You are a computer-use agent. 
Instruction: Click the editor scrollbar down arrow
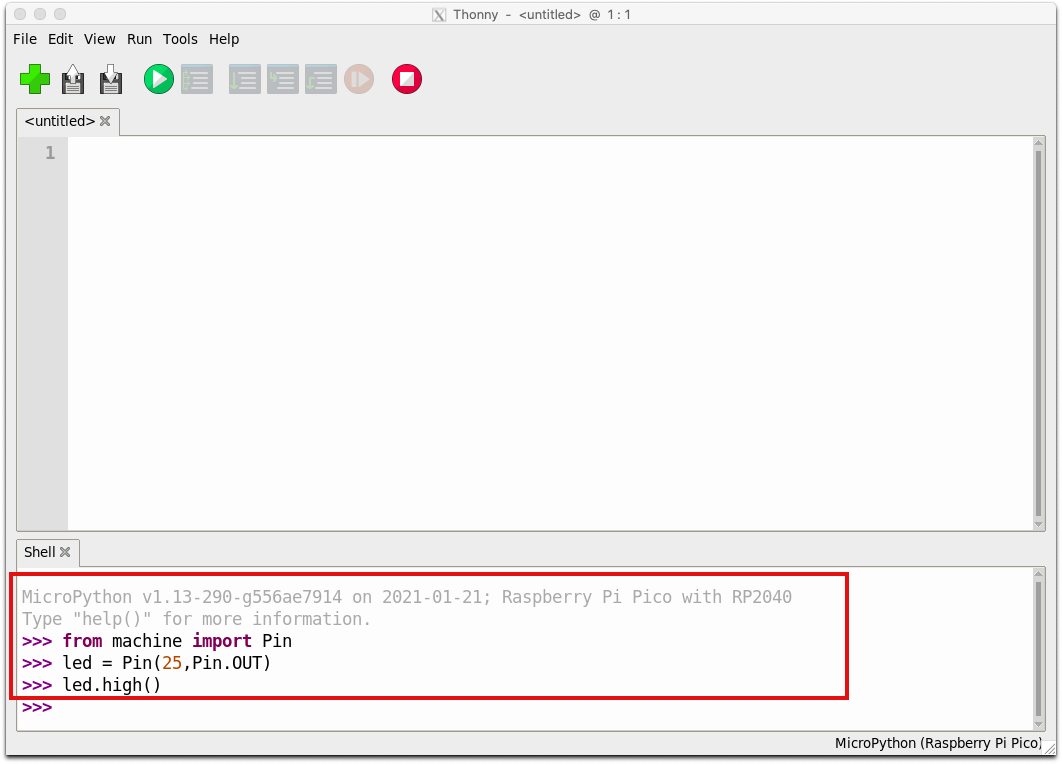(1038, 524)
